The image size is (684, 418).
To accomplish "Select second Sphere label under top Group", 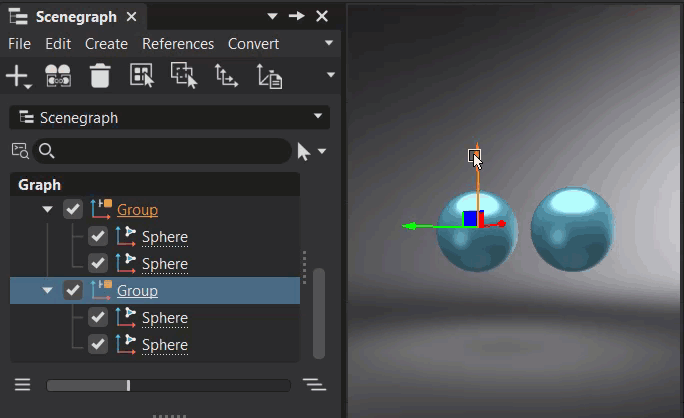I will pos(165,264).
